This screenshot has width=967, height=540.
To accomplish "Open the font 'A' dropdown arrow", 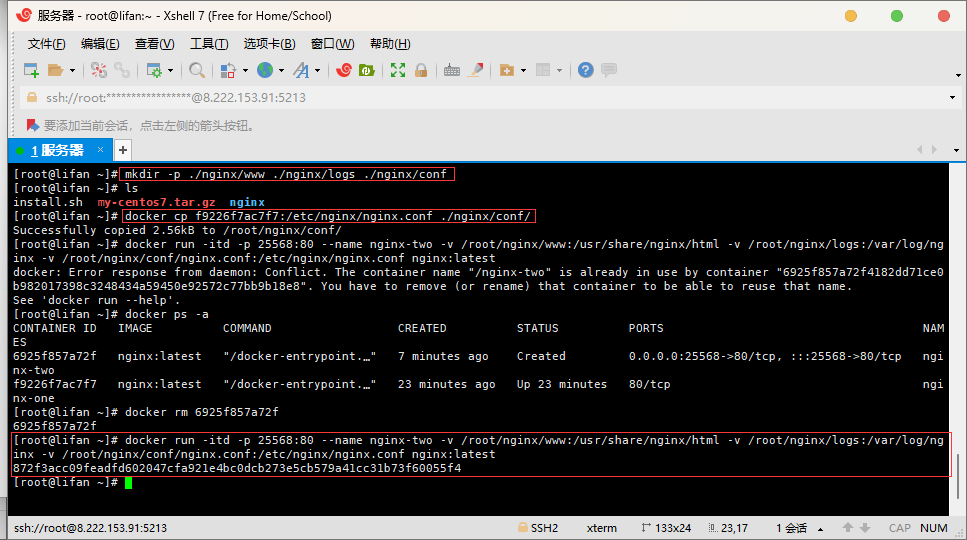I will (318, 70).
